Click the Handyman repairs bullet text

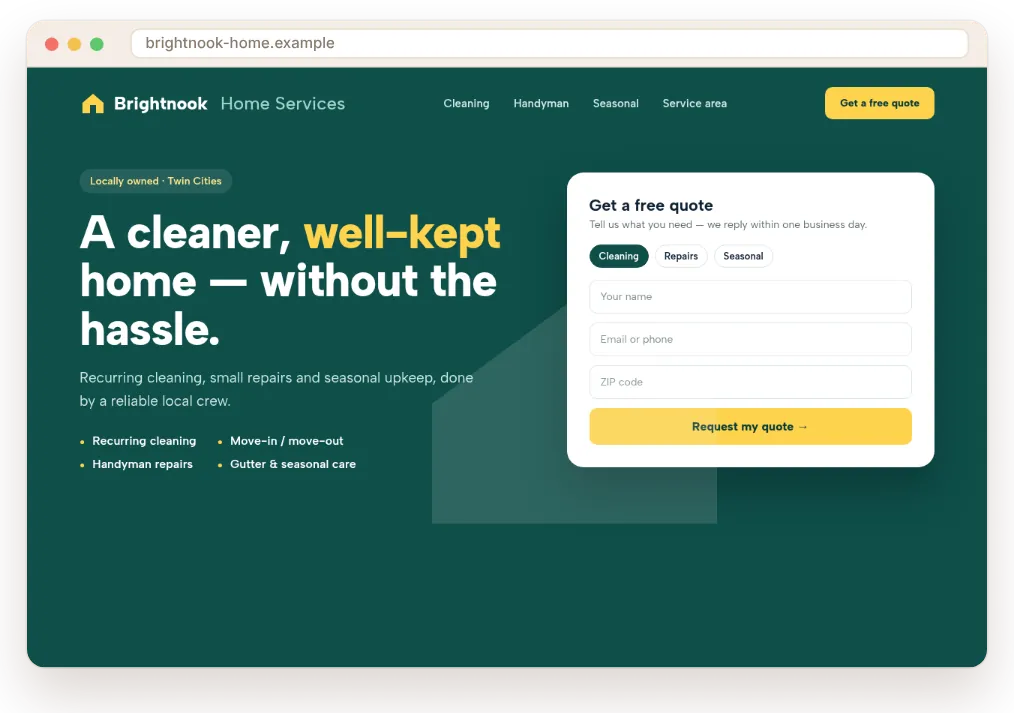[x=142, y=464]
